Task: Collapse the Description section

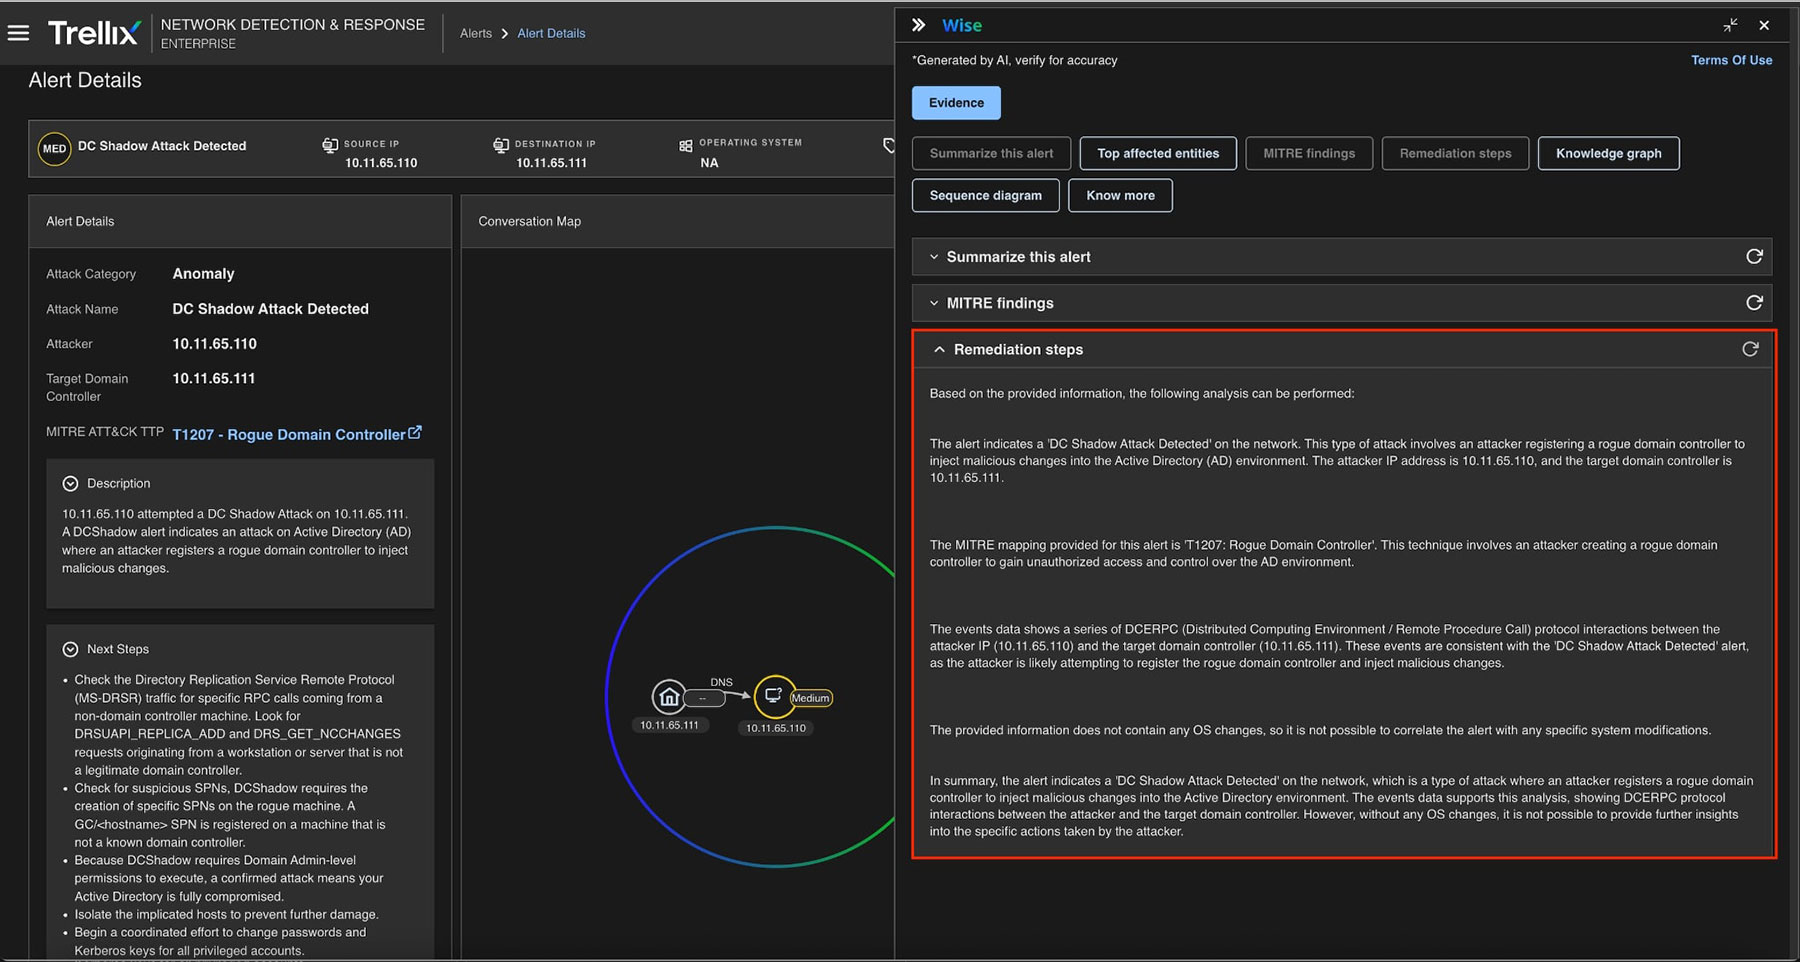Action: coord(70,484)
